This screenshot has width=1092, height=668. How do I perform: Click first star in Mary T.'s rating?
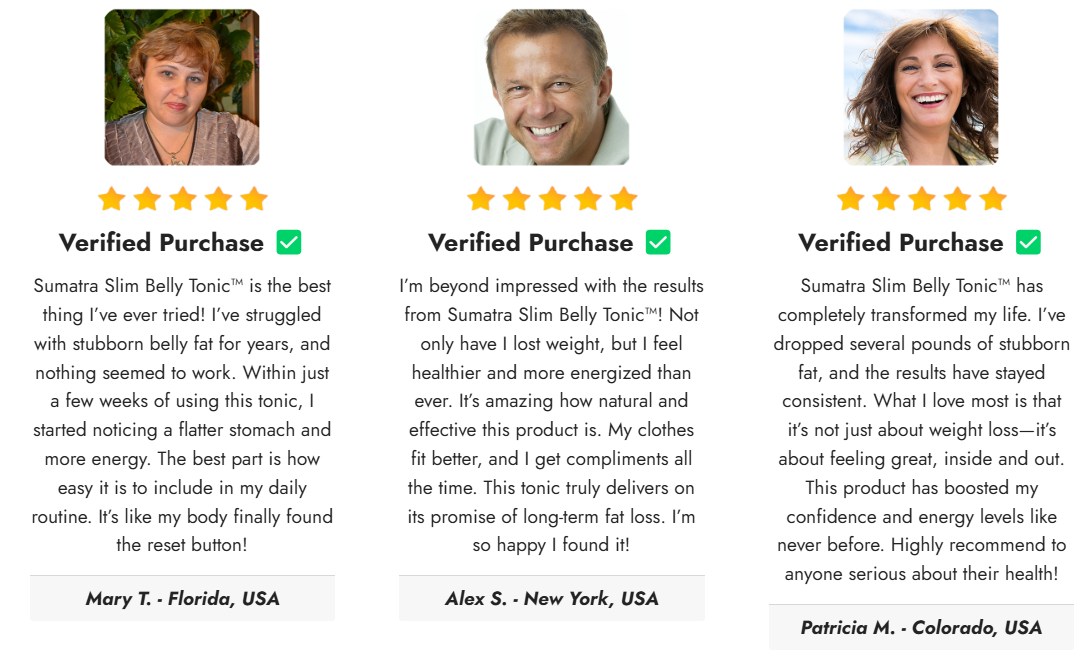pyautogui.click(x=111, y=199)
